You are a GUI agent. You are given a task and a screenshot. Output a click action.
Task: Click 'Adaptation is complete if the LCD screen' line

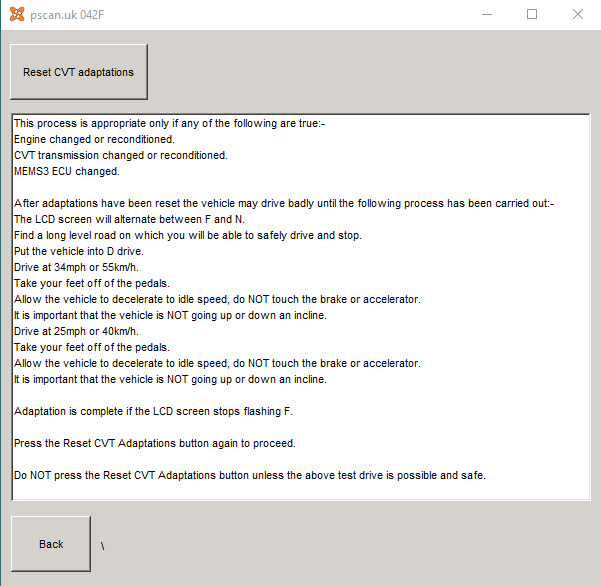click(153, 411)
